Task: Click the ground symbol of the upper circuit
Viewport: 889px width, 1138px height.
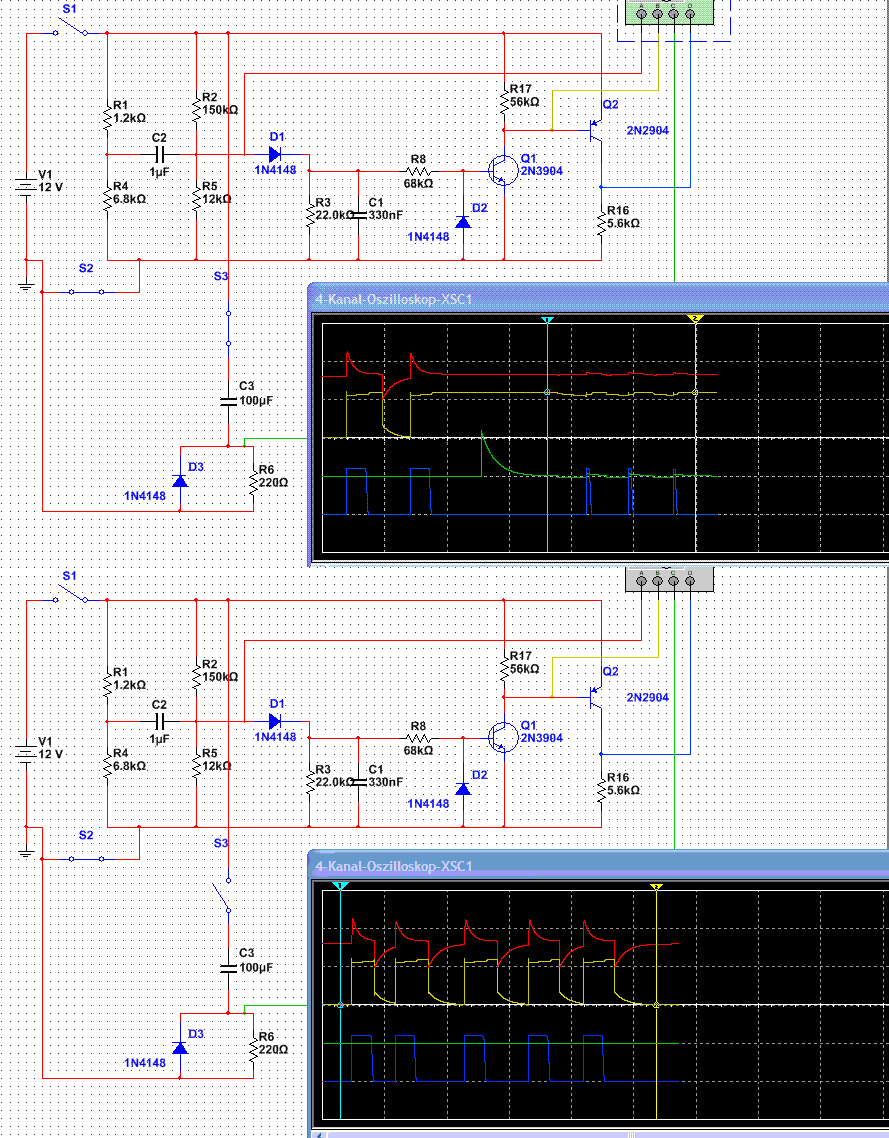Action: coord(26,286)
